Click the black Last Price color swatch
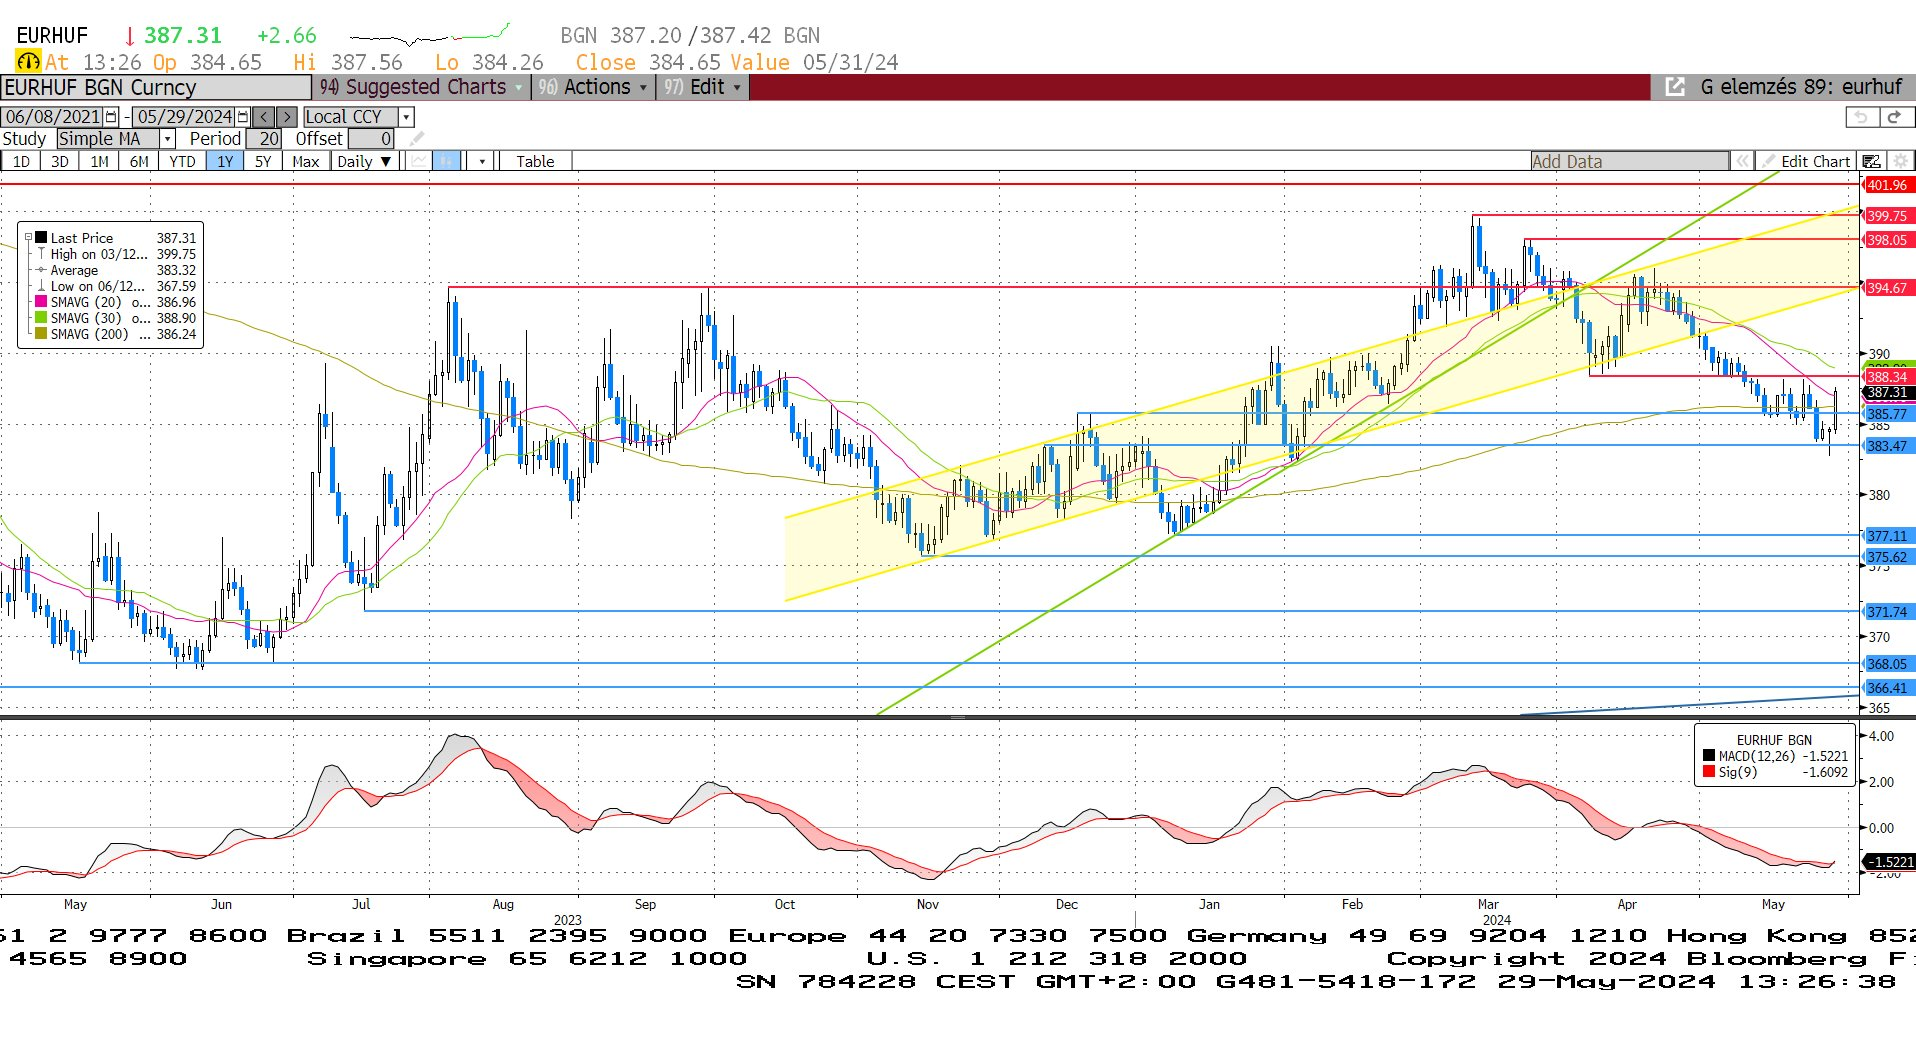 pos(41,238)
